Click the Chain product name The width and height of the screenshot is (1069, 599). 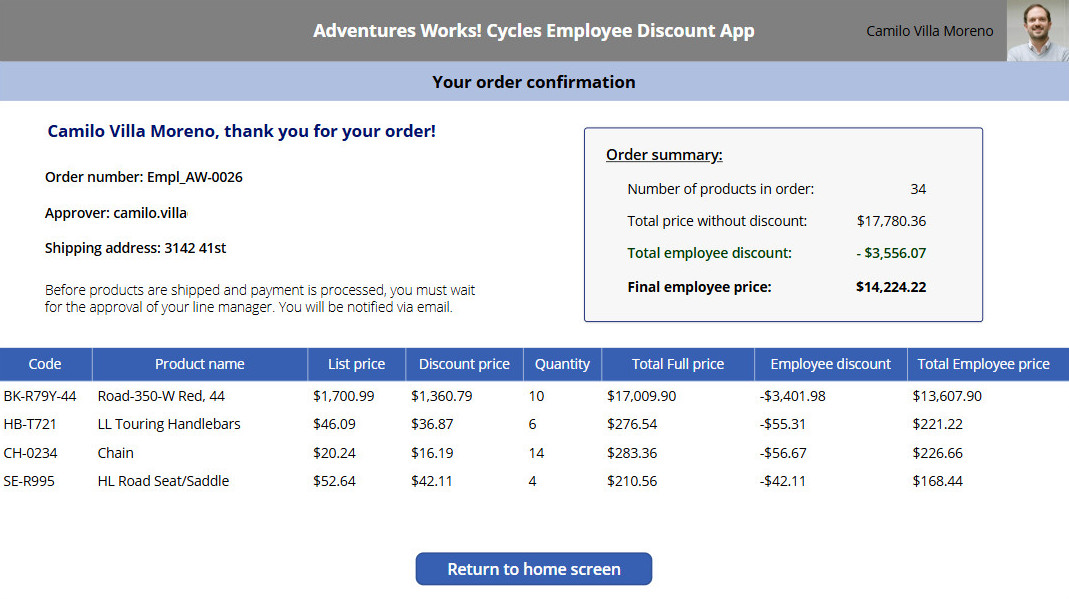point(115,453)
